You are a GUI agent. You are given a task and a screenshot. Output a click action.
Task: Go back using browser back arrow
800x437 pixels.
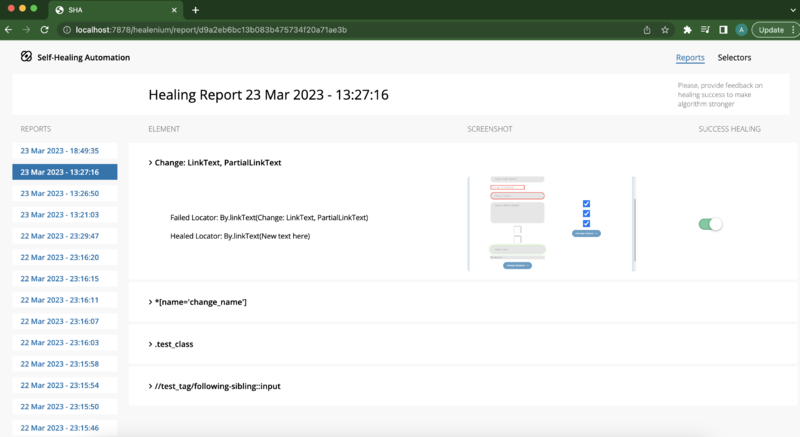pos(9,30)
